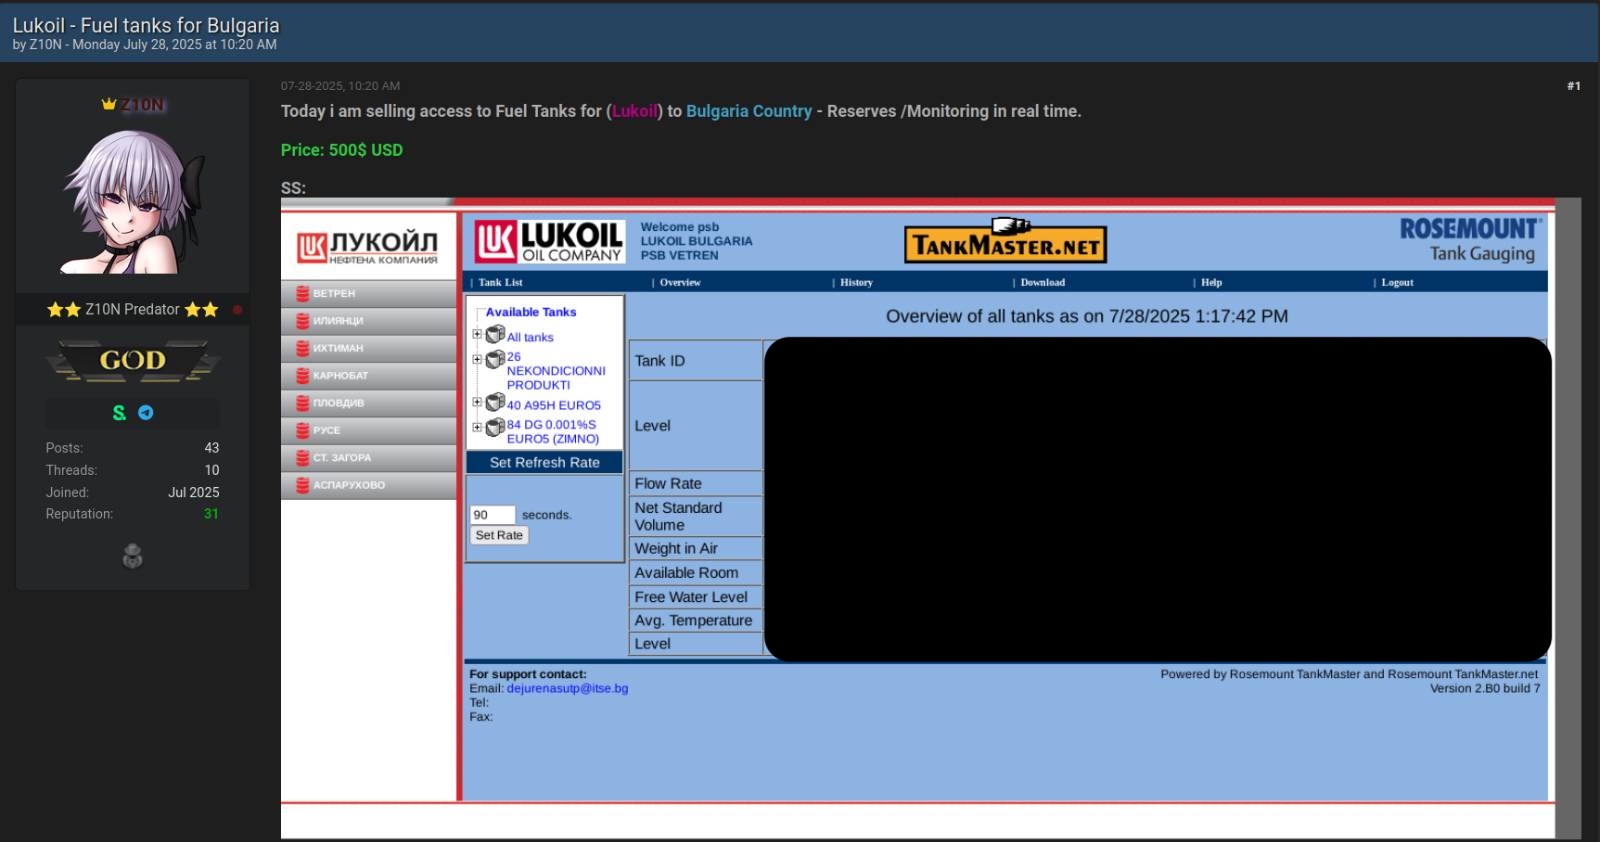The image size is (1600, 842).
Task: Click the Posts count 43
Action: [212, 448]
